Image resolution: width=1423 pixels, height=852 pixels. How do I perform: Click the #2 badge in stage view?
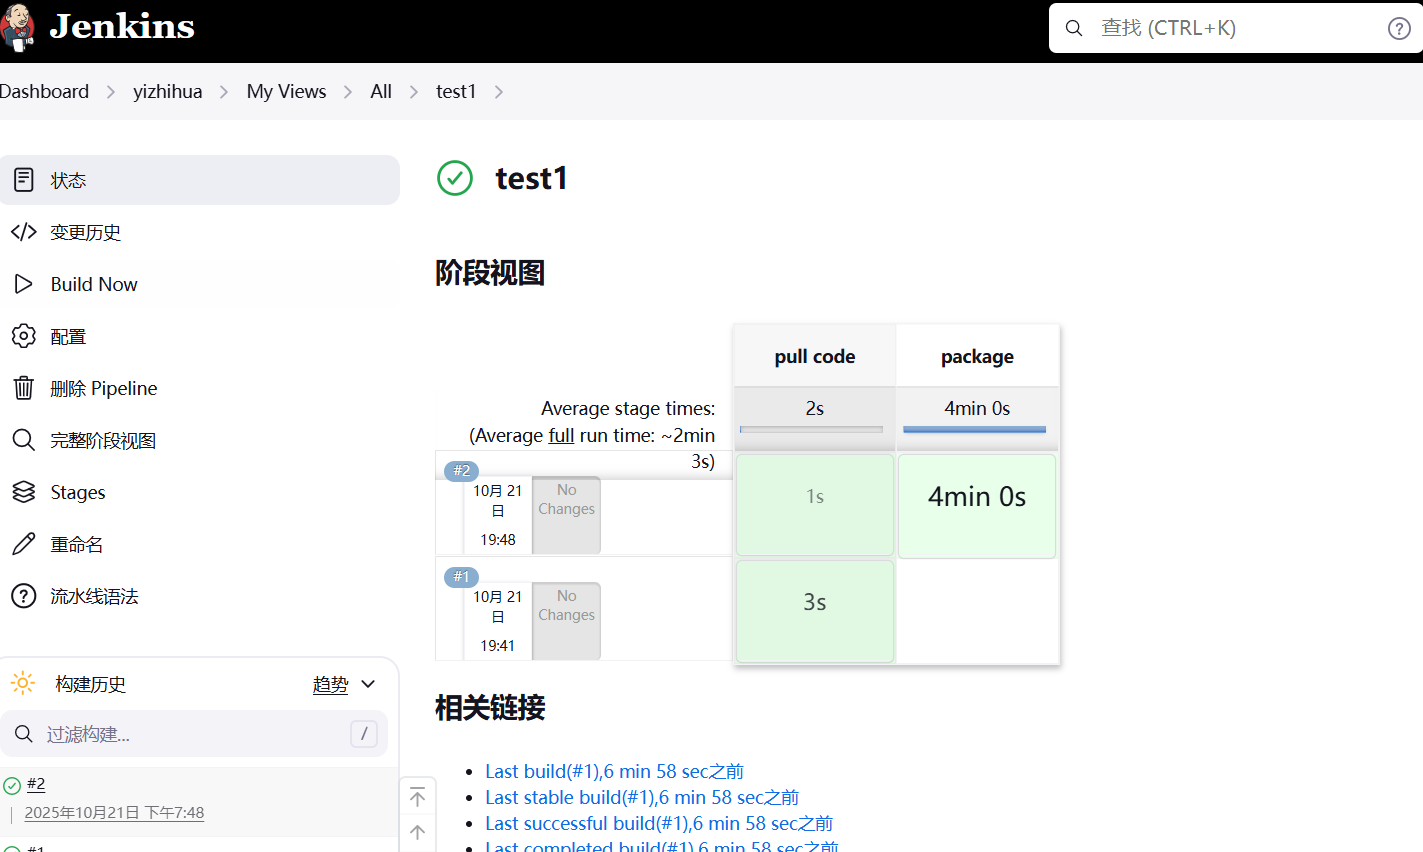tap(461, 470)
